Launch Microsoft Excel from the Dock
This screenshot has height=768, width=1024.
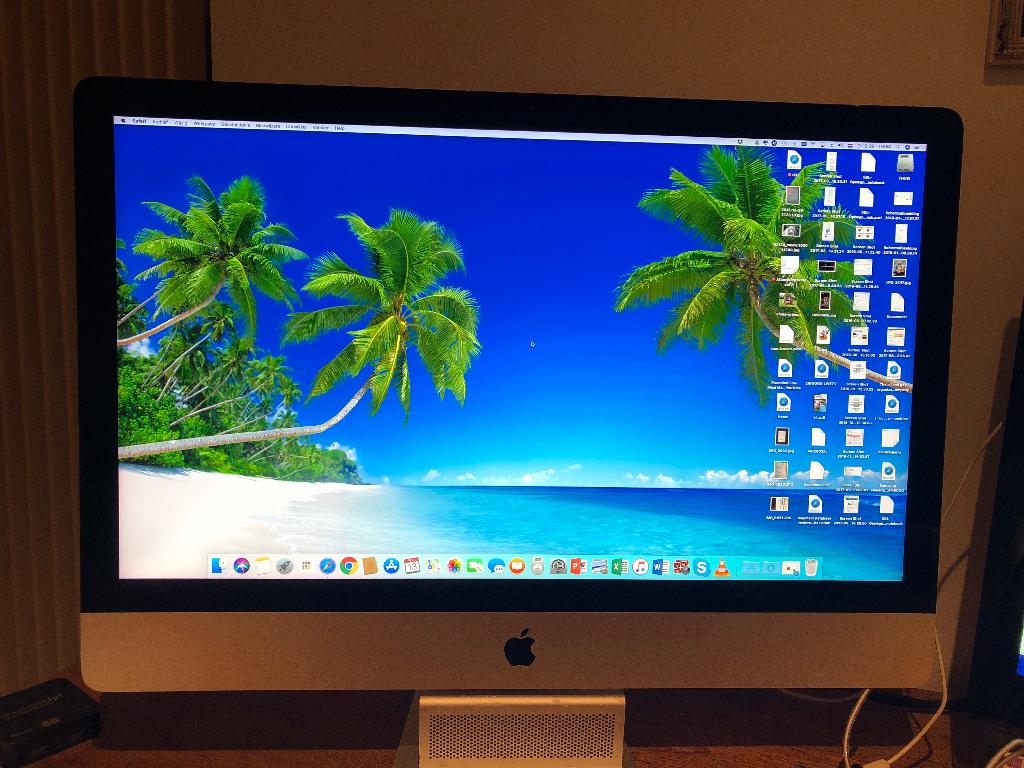point(618,568)
